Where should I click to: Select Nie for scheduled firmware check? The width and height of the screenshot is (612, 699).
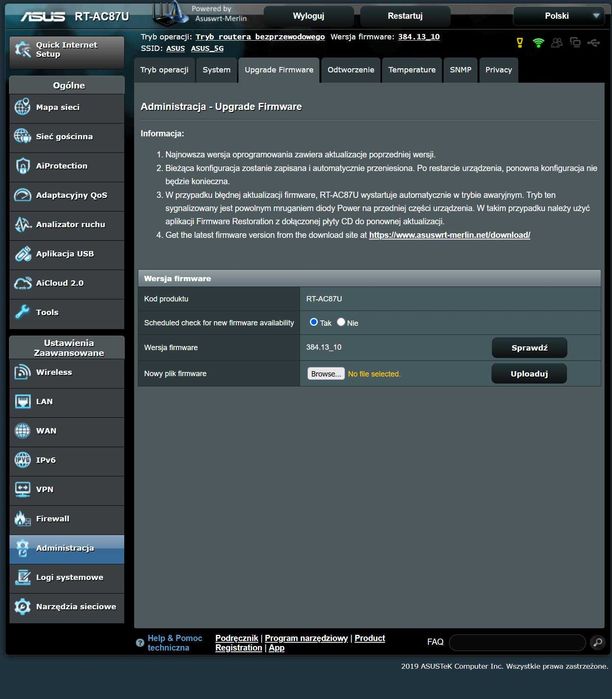tap(341, 322)
